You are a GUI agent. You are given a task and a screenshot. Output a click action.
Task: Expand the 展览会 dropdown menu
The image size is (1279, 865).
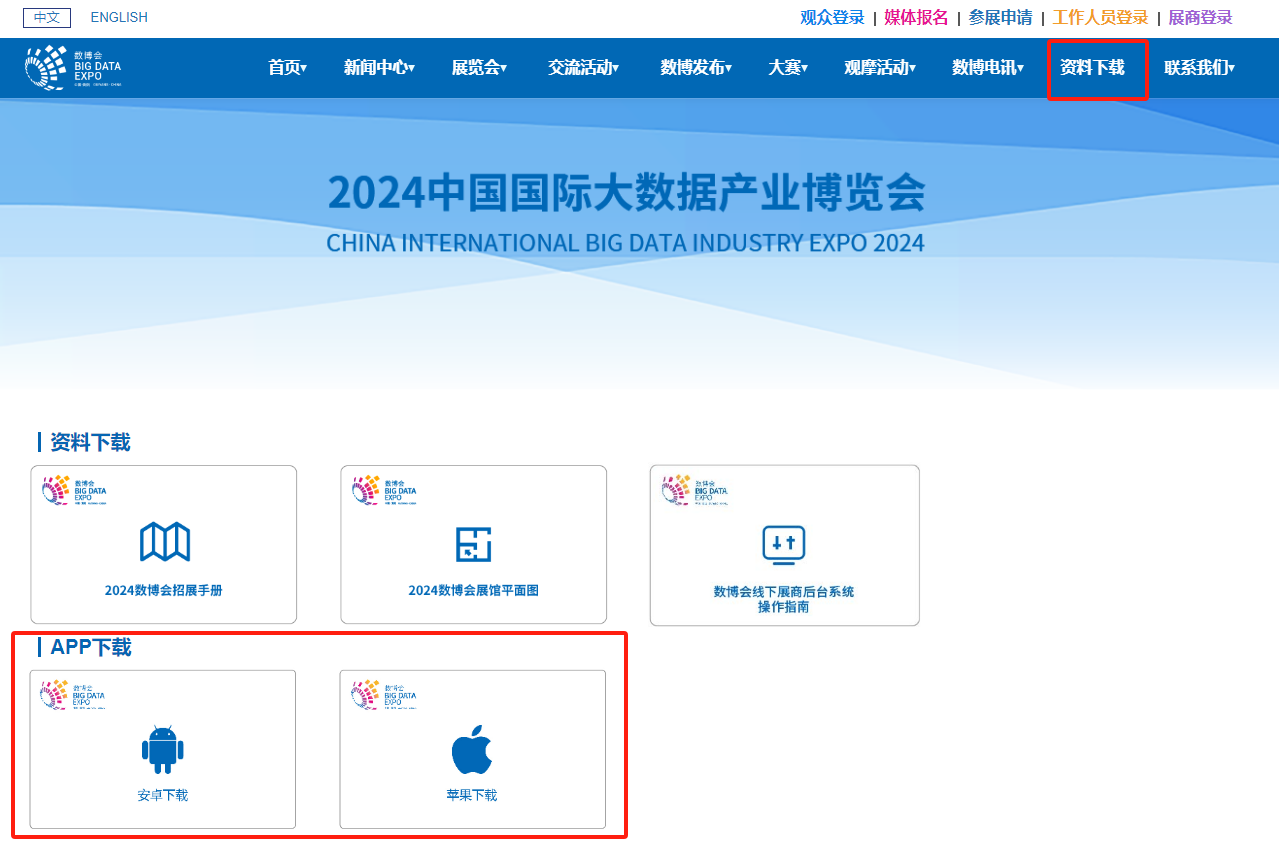point(478,68)
